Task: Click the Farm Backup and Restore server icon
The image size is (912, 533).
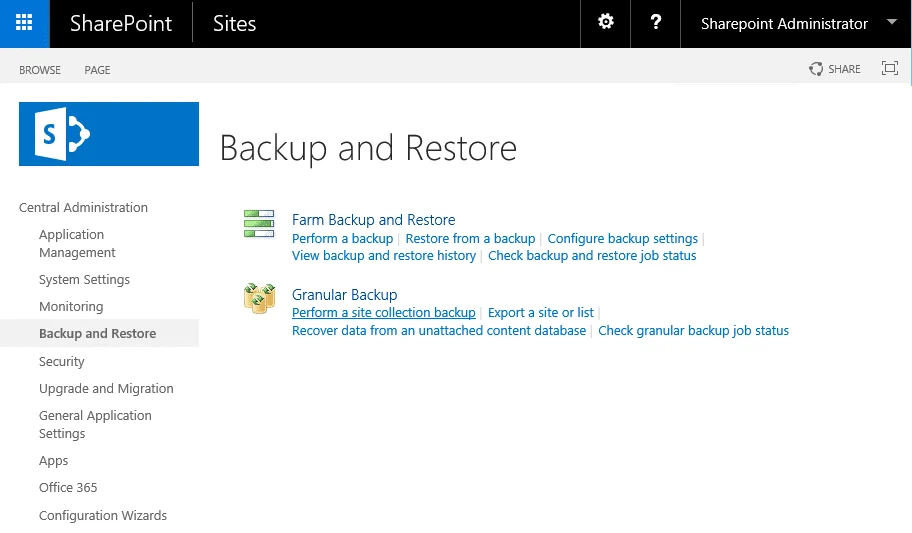Action: point(259,224)
